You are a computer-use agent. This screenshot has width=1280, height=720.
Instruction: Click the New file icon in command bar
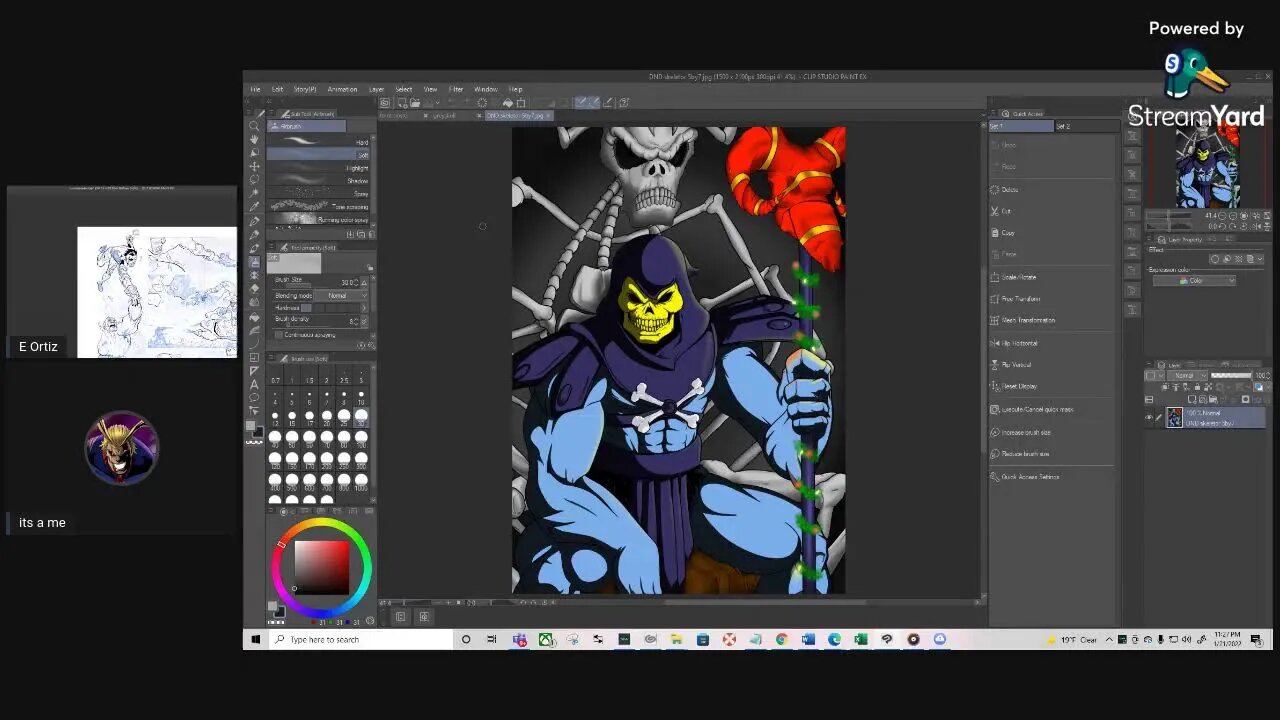[401, 103]
